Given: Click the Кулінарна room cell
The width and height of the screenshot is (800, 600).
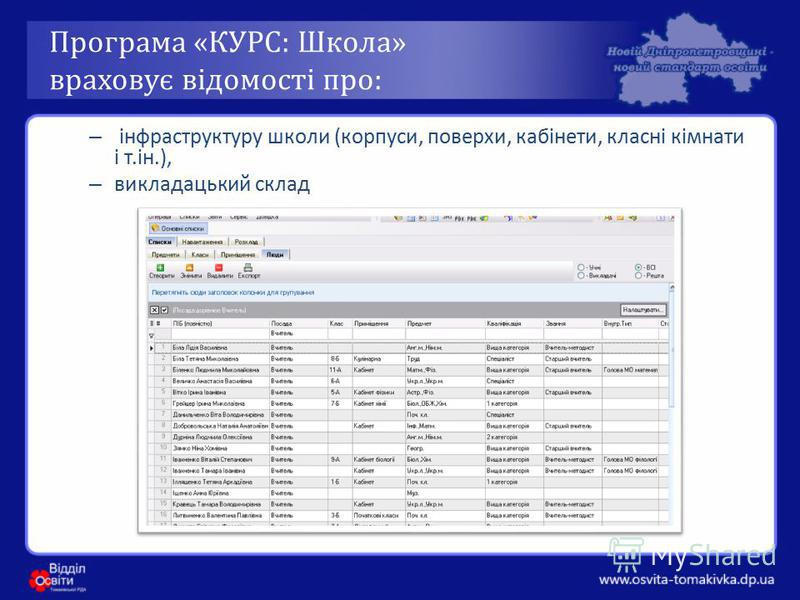Looking at the screenshot, I should (x=379, y=359).
